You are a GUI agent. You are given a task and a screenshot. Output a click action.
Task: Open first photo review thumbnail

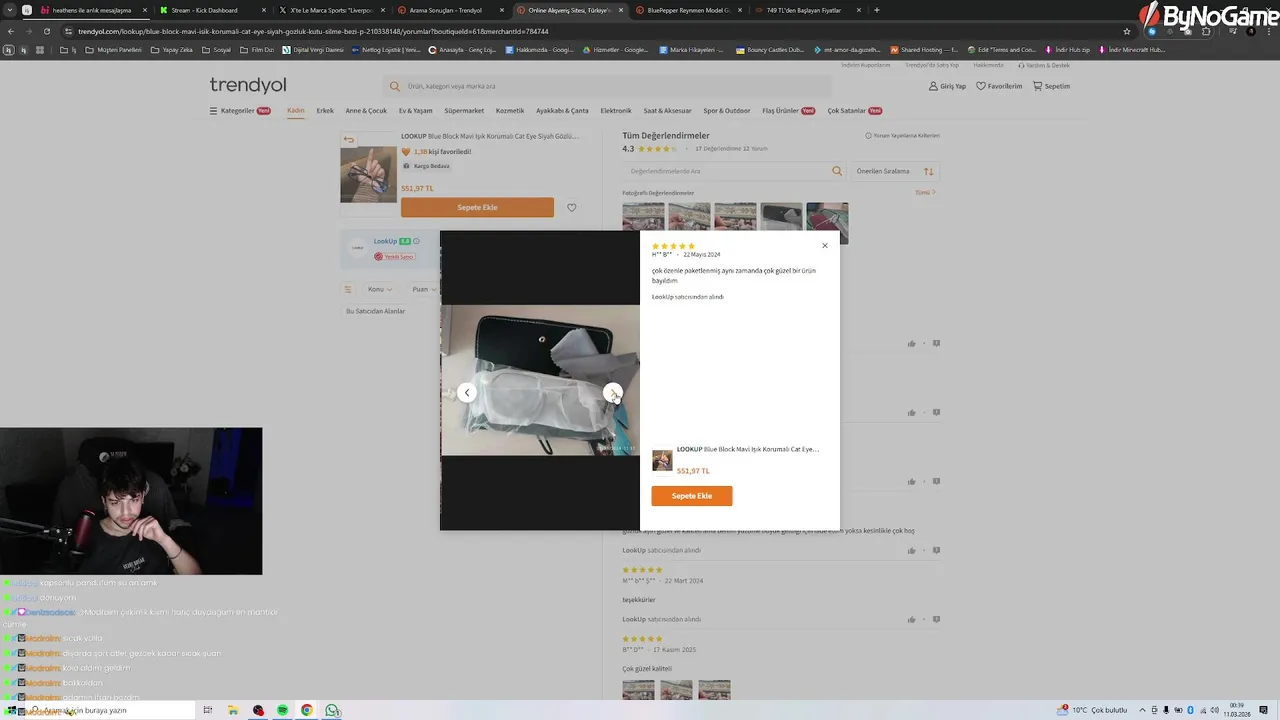643,218
